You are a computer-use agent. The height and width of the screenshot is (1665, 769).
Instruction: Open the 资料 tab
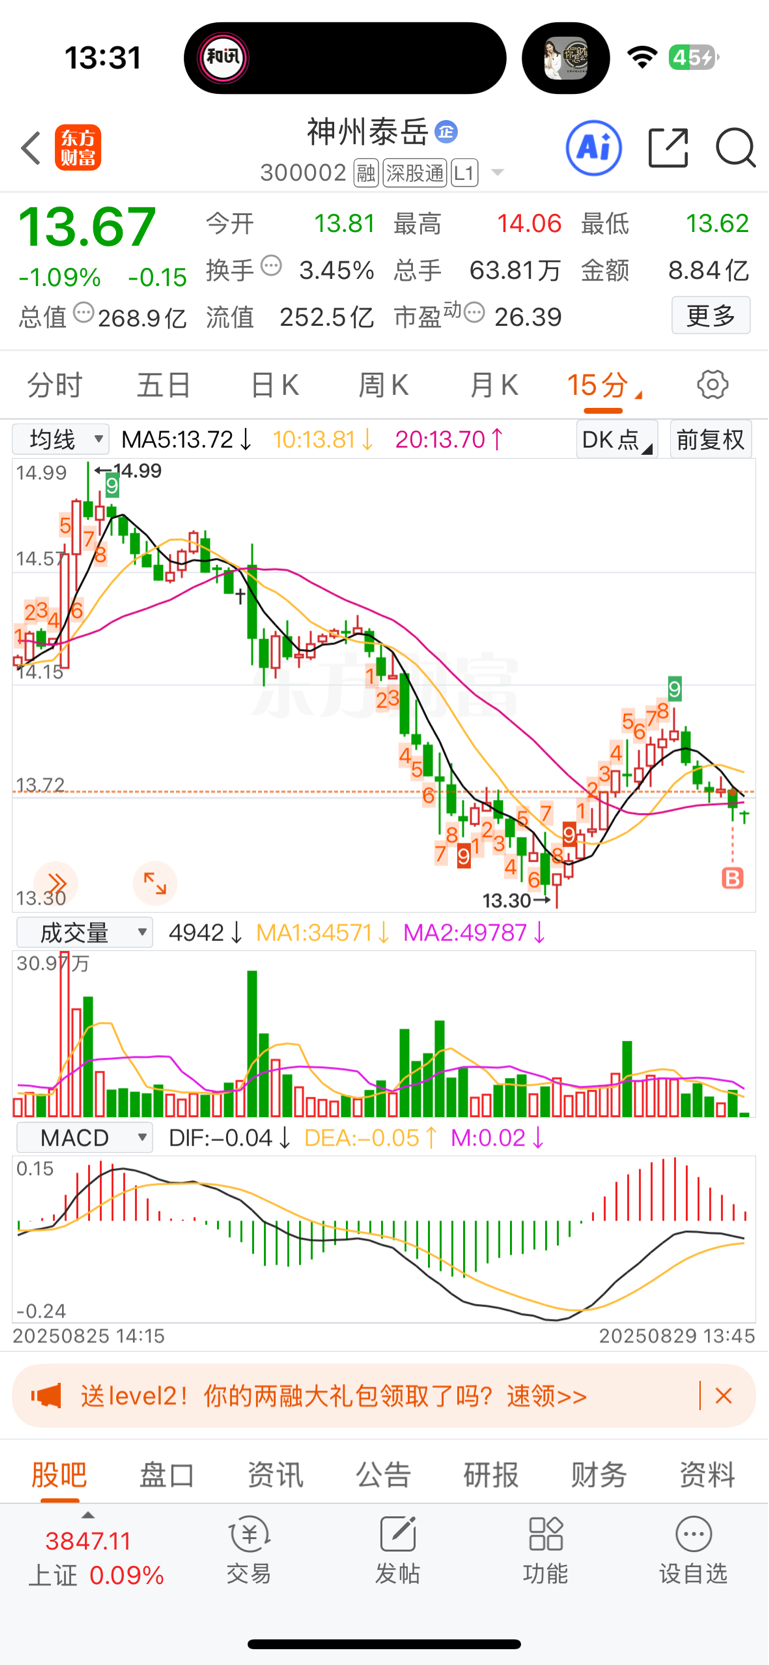(x=707, y=1474)
